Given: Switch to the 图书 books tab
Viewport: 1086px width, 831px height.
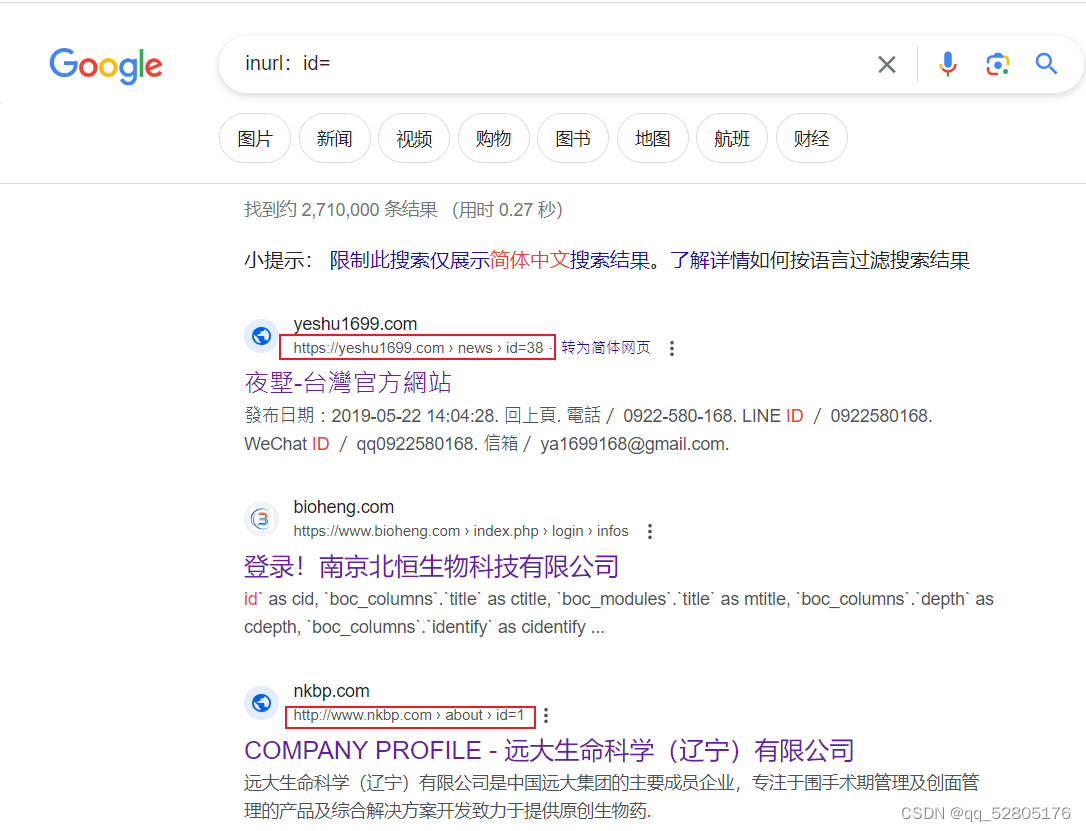Looking at the screenshot, I should (x=573, y=138).
